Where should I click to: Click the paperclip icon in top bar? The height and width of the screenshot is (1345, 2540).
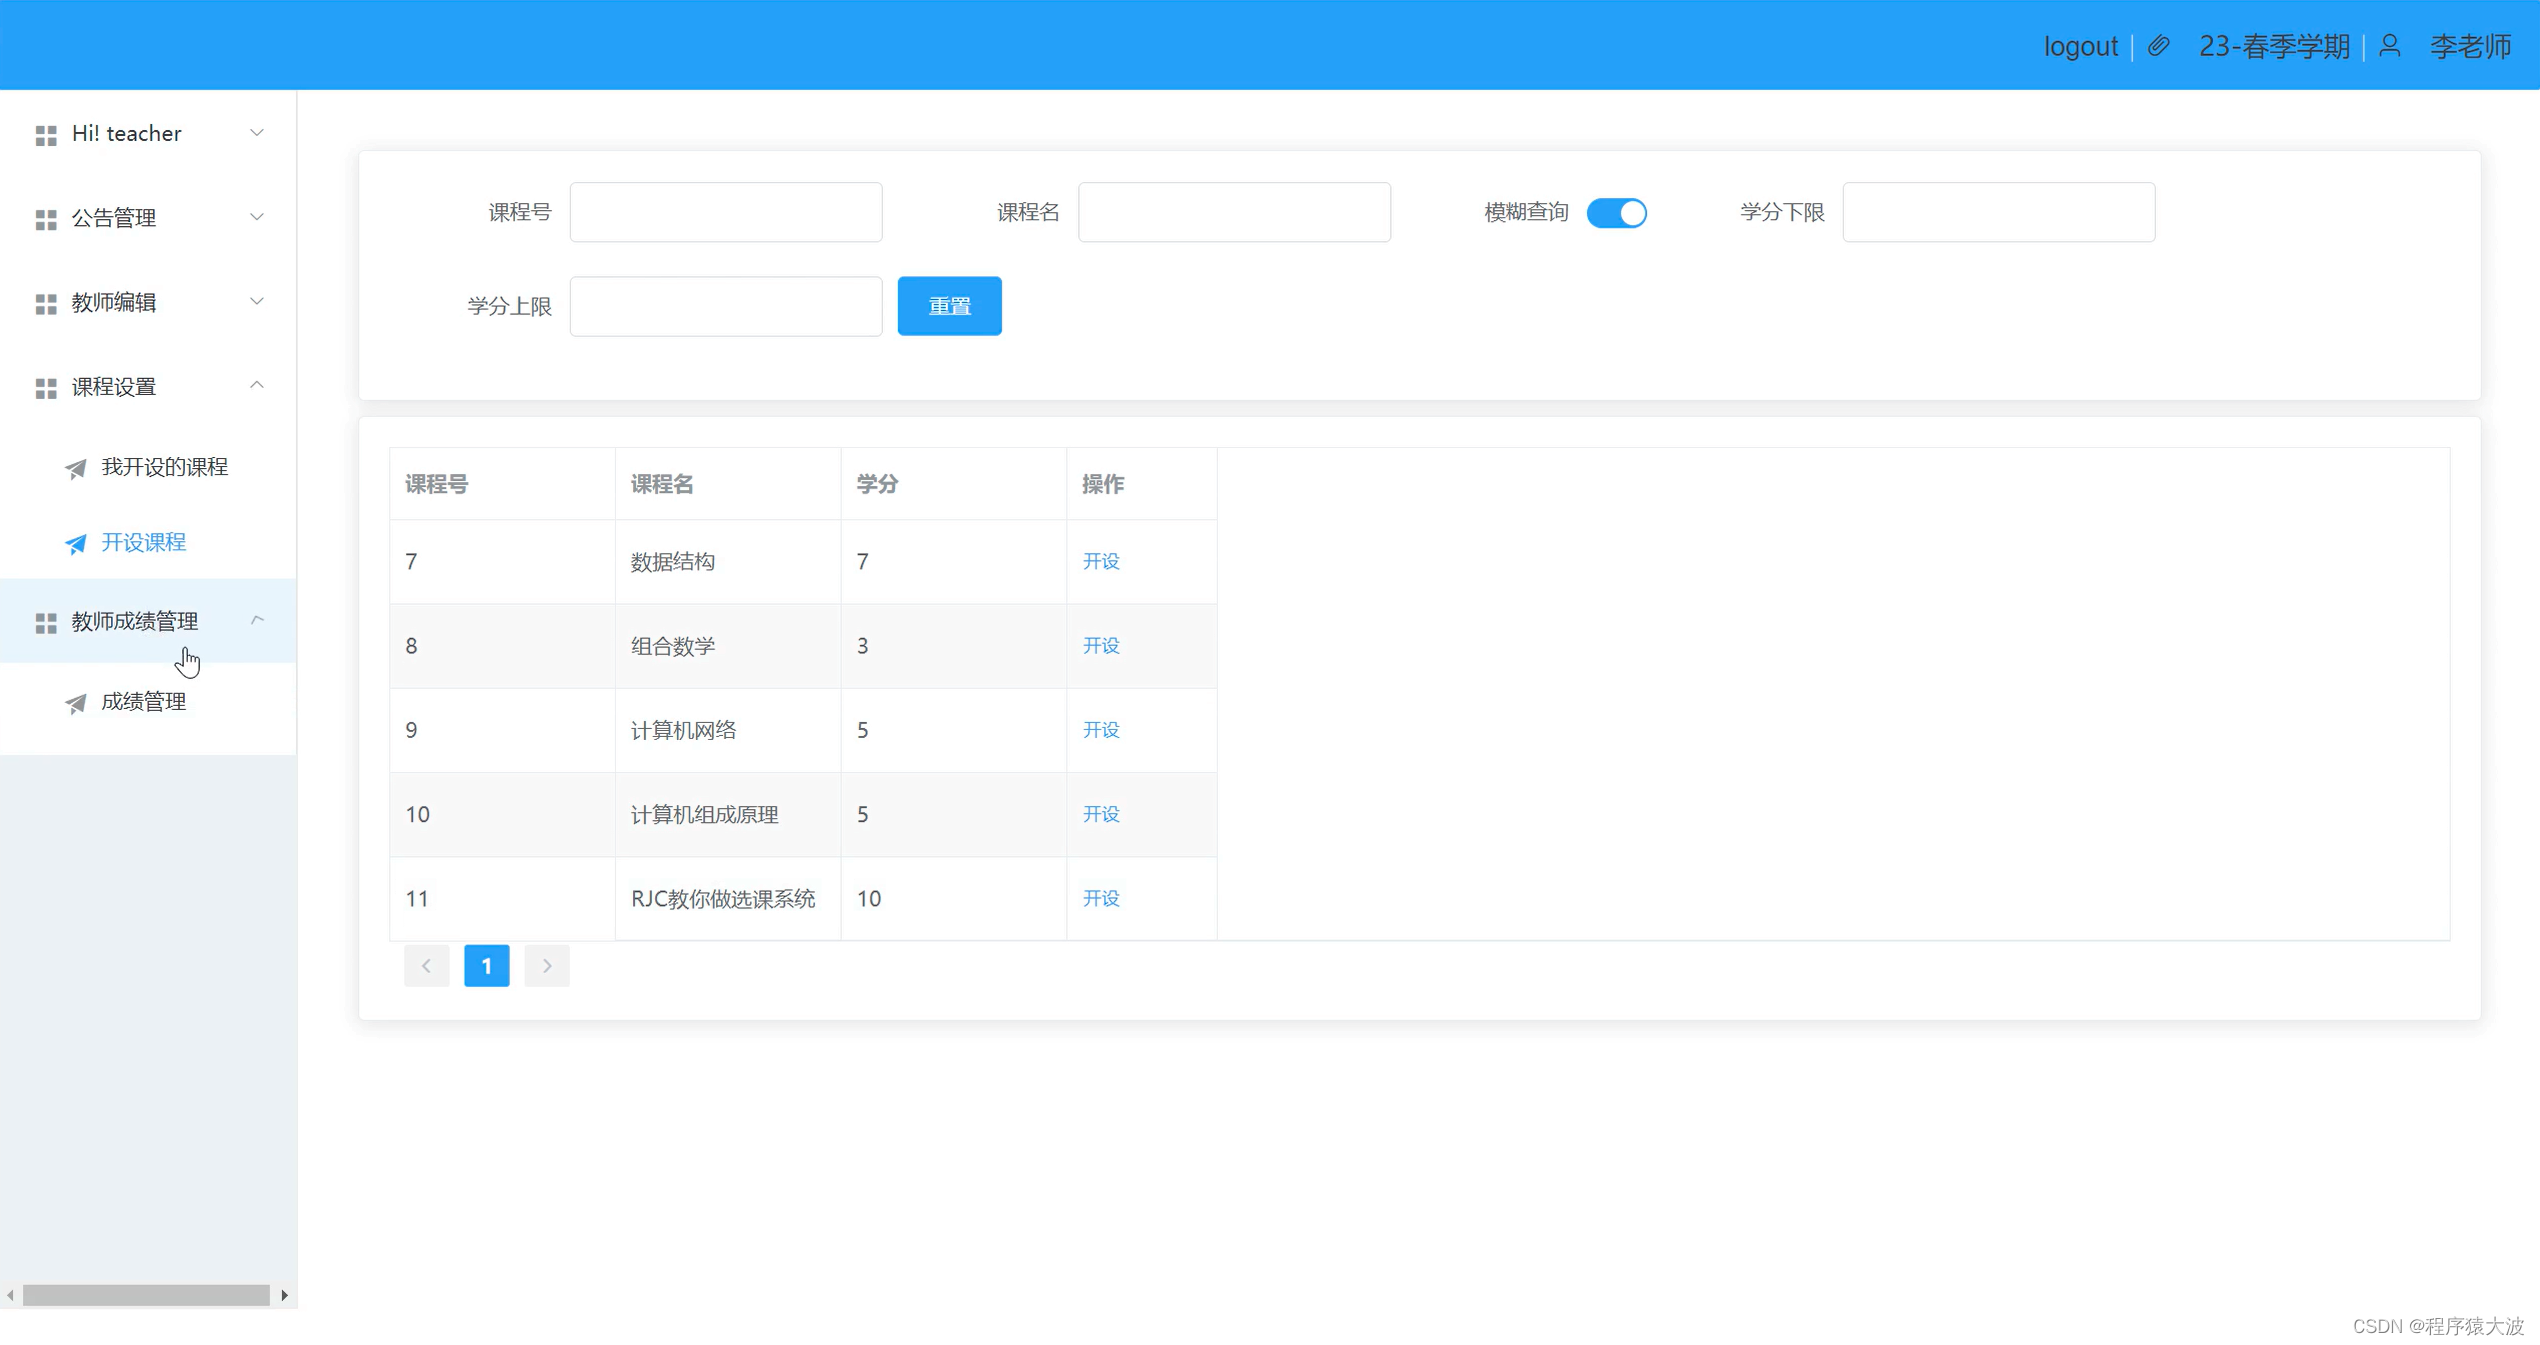click(2158, 46)
